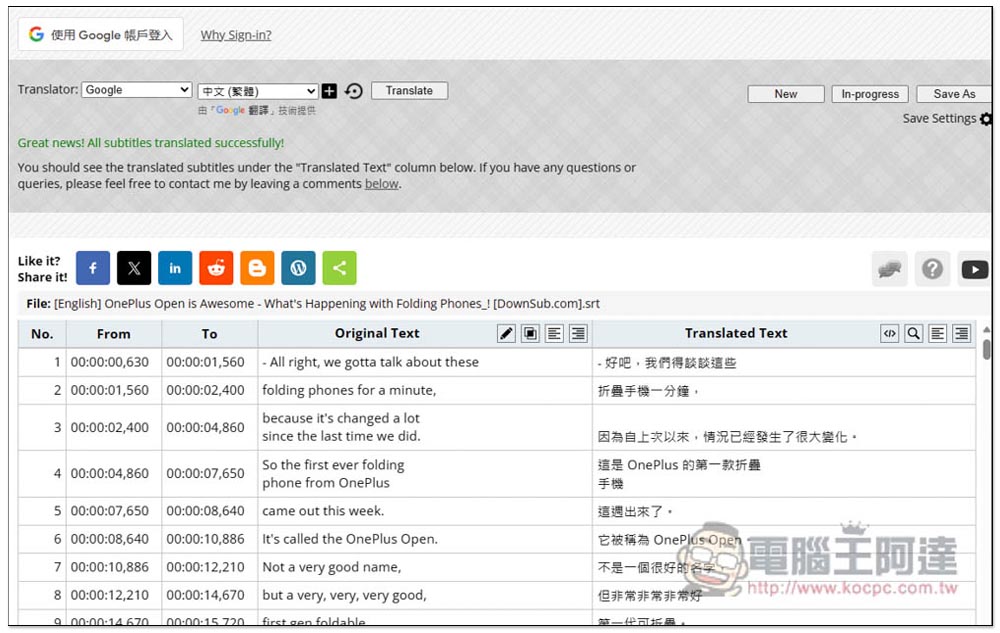Click cell 'came out this week.'

pyautogui.click(x=425, y=511)
